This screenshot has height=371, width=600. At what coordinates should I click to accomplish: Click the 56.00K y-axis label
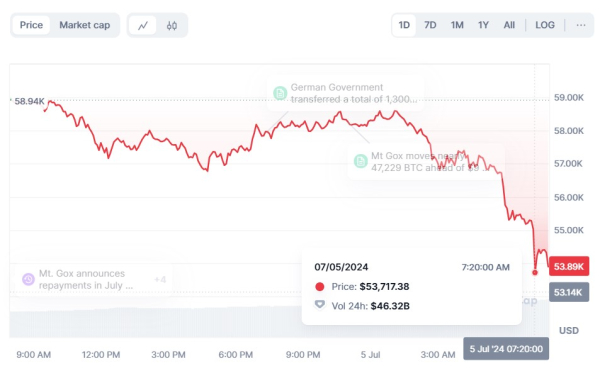coord(569,197)
